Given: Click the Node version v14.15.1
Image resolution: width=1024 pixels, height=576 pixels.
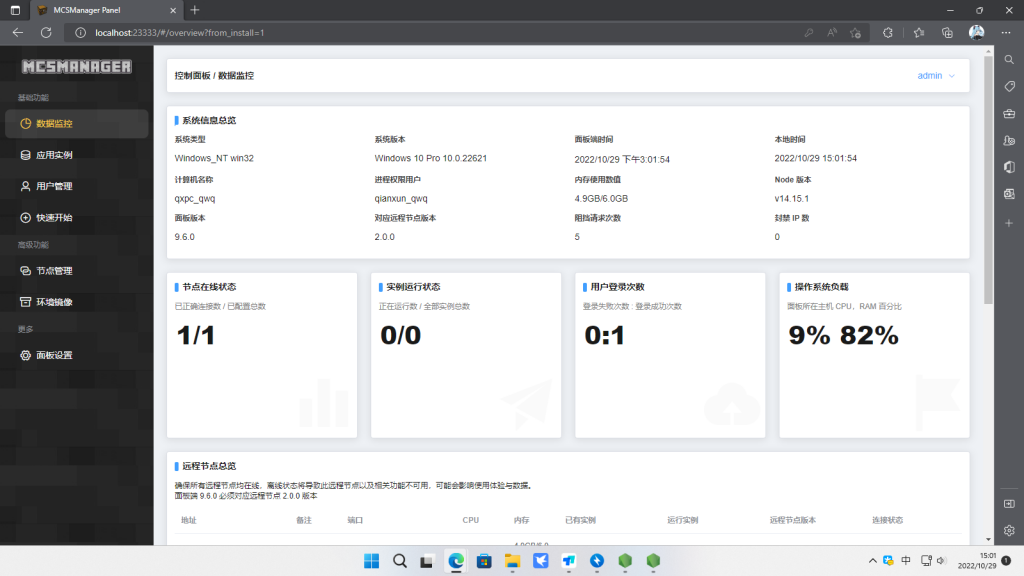Looking at the screenshot, I should pos(792,199).
